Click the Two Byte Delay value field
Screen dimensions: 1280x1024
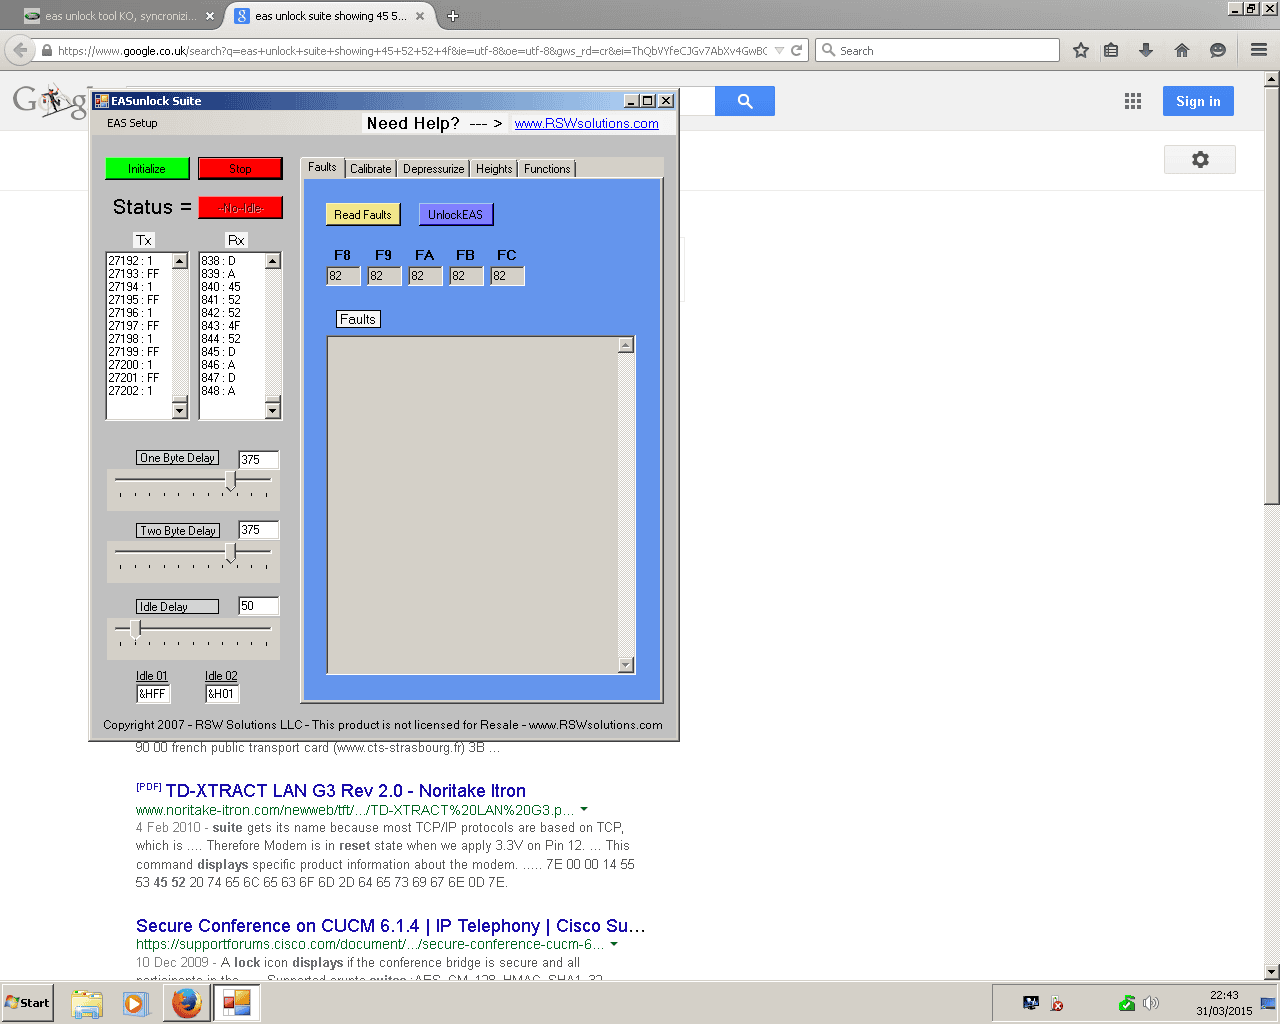coord(258,530)
